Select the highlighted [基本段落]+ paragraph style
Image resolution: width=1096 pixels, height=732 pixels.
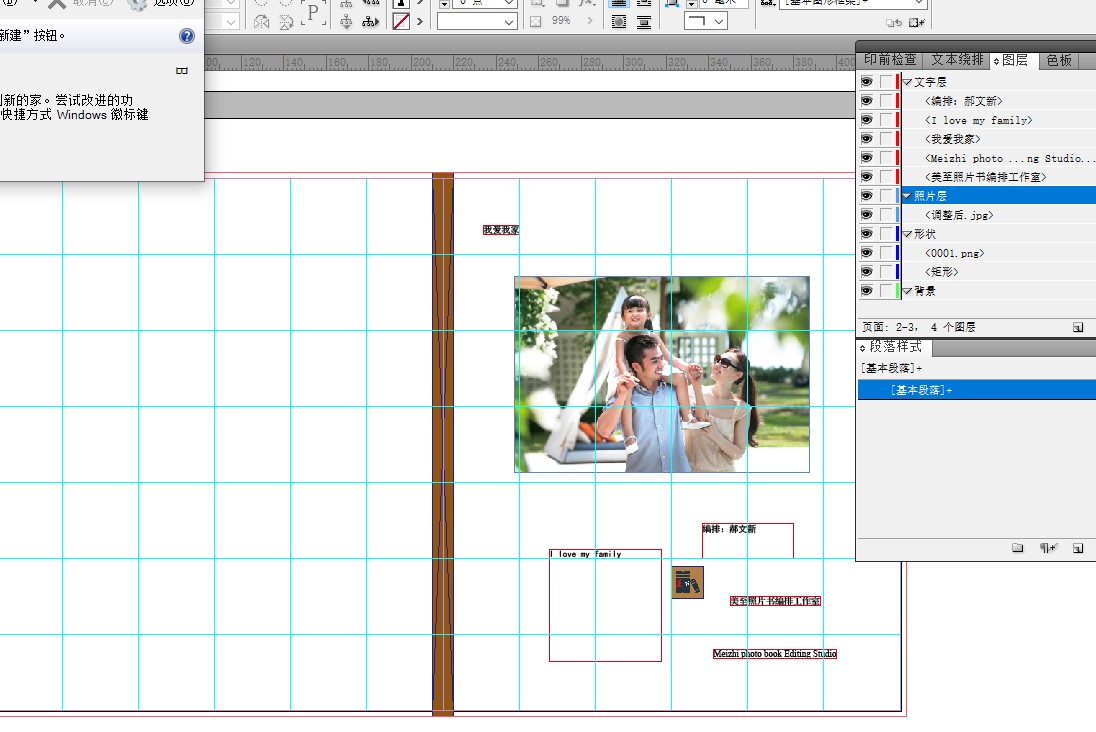click(976, 389)
